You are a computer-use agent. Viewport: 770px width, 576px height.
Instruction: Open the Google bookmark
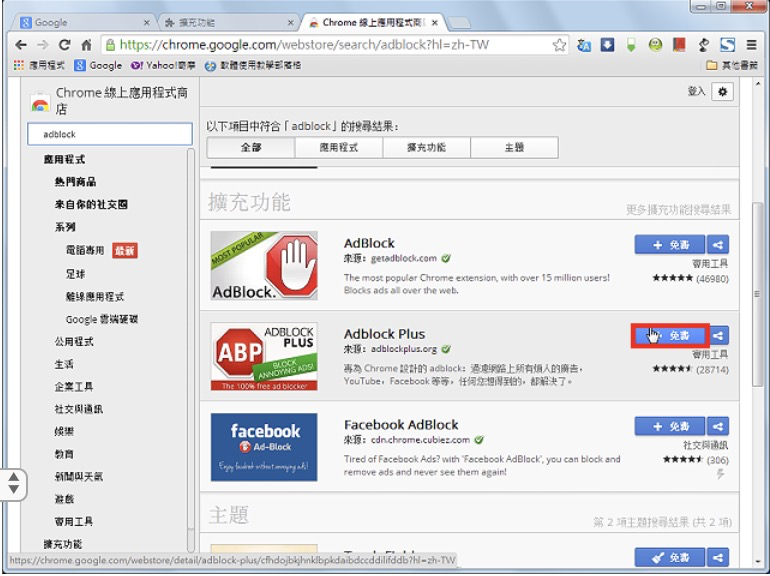[x=98, y=65]
